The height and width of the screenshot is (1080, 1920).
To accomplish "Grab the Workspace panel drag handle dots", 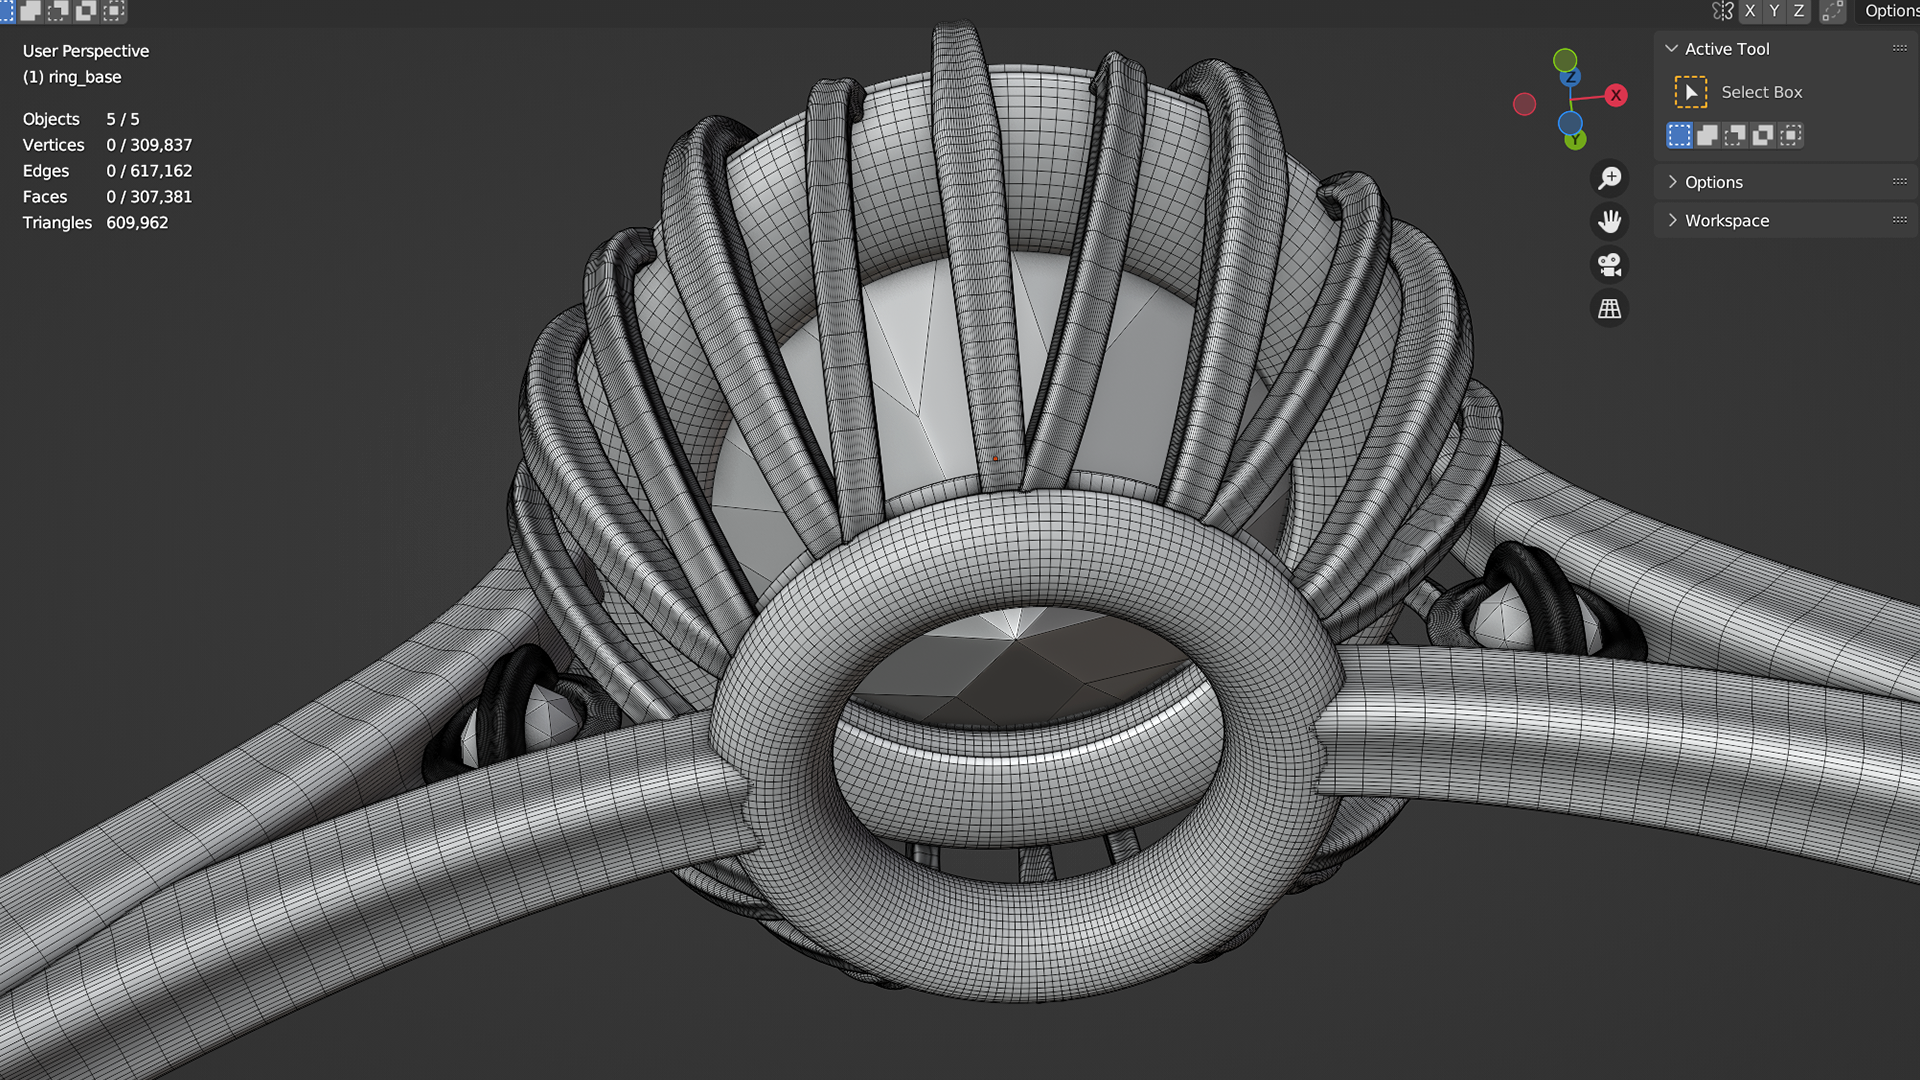I will [1899, 220].
